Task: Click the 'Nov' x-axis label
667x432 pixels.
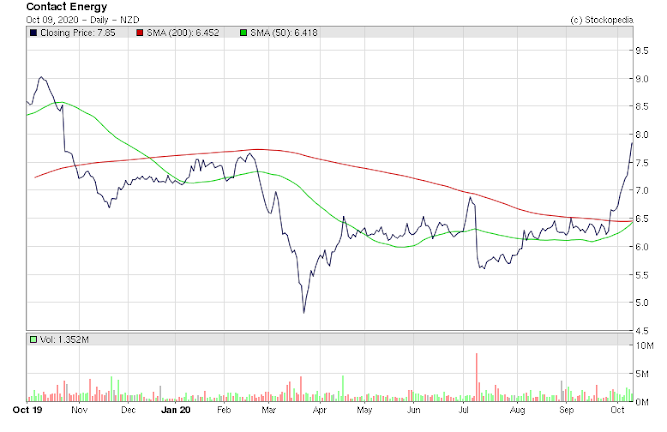Action: [79, 410]
